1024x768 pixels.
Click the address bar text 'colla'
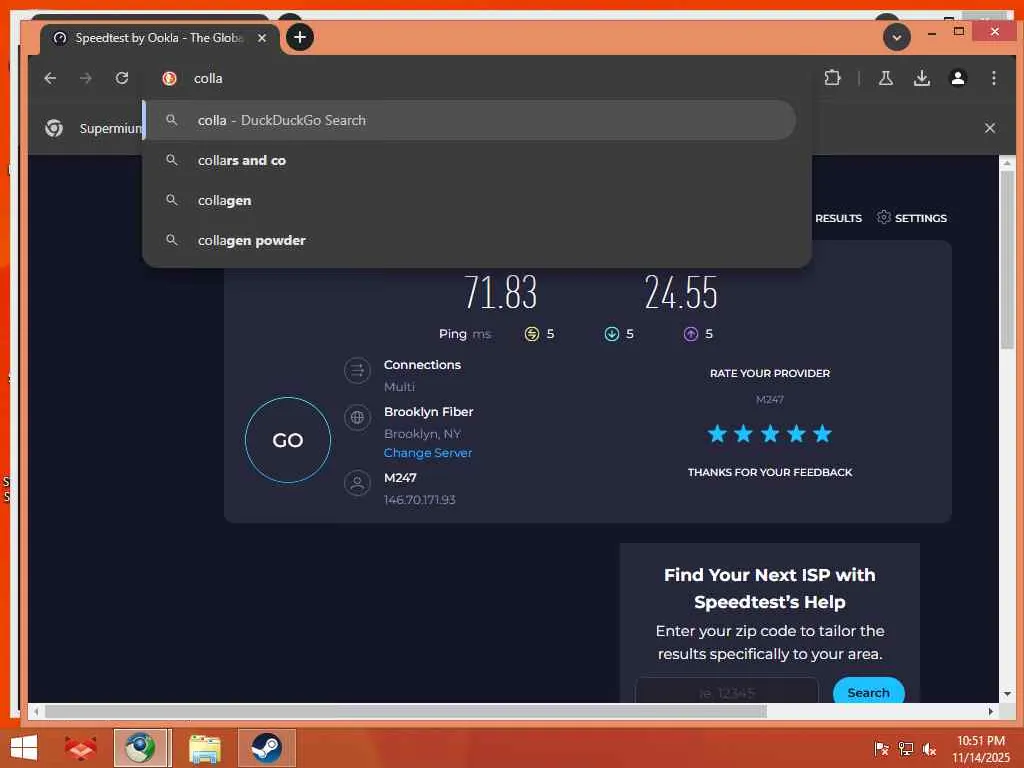(208, 78)
